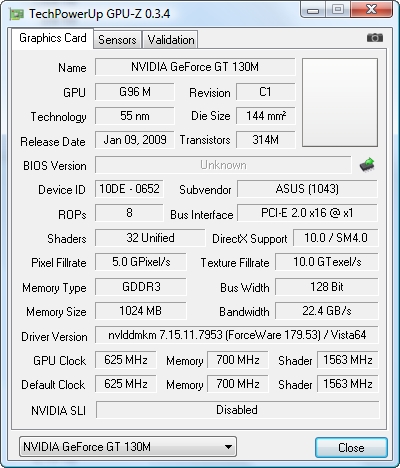Click the 'Subvendor' label
The width and height of the screenshot is (400, 468).
(x=205, y=190)
